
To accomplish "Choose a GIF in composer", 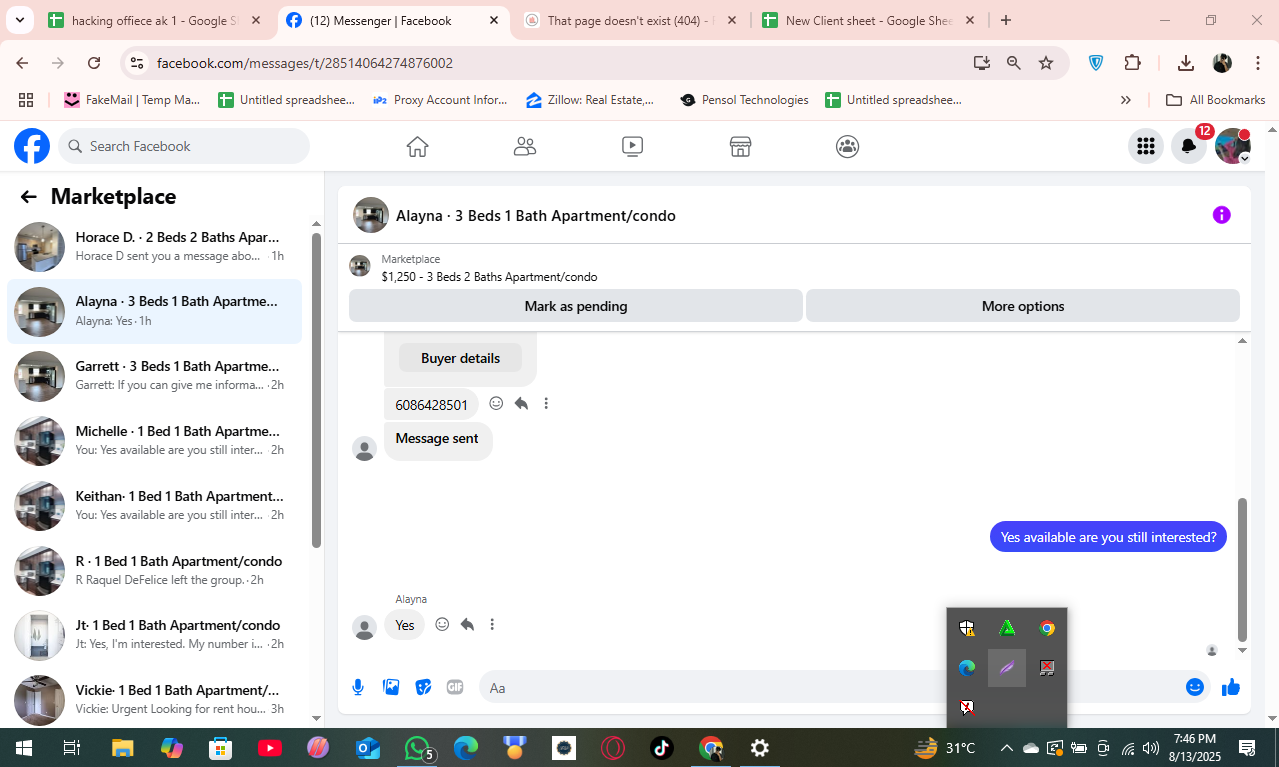I will (455, 687).
